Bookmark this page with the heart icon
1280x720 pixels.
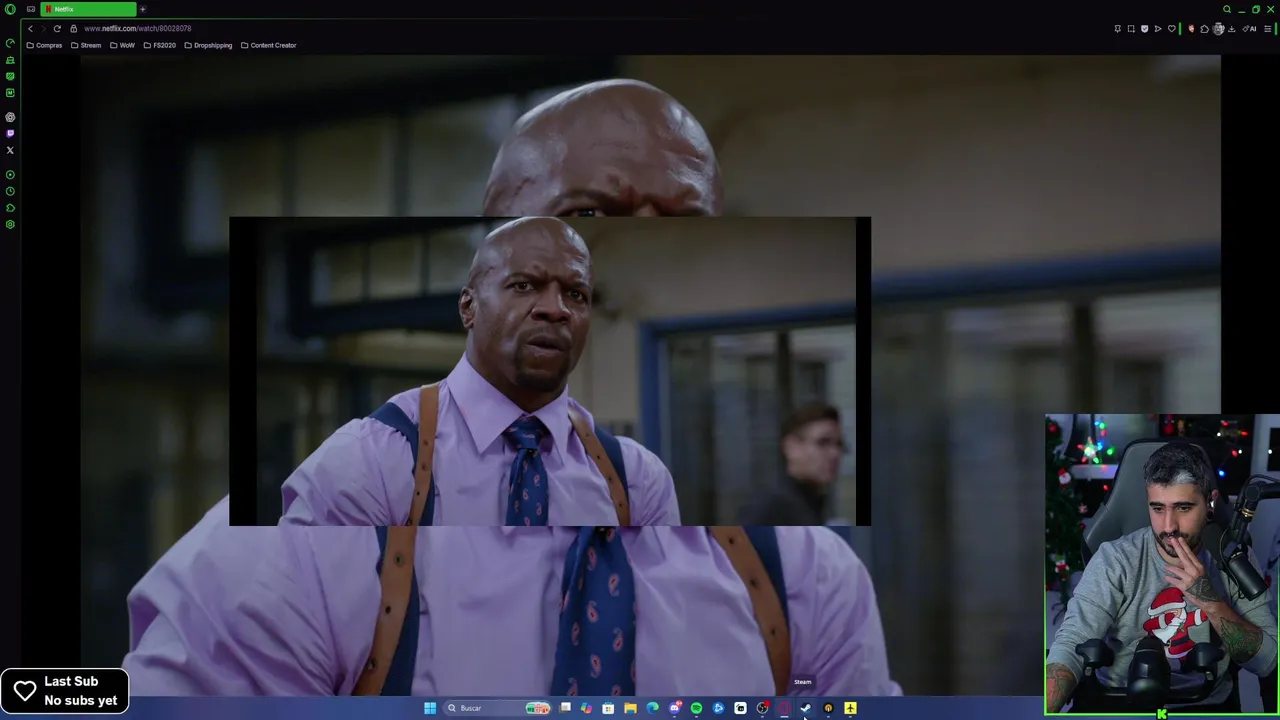[1172, 29]
